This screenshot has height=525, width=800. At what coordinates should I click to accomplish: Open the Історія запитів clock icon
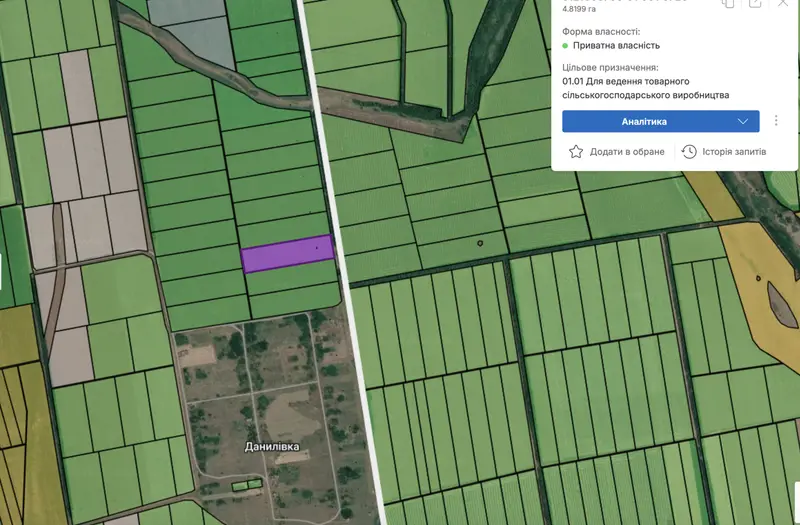tap(689, 152)
